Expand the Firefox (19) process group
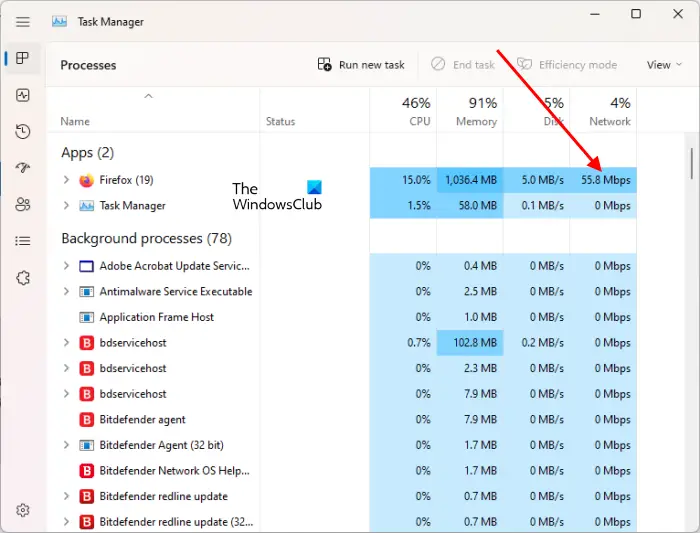 [67, 179]
